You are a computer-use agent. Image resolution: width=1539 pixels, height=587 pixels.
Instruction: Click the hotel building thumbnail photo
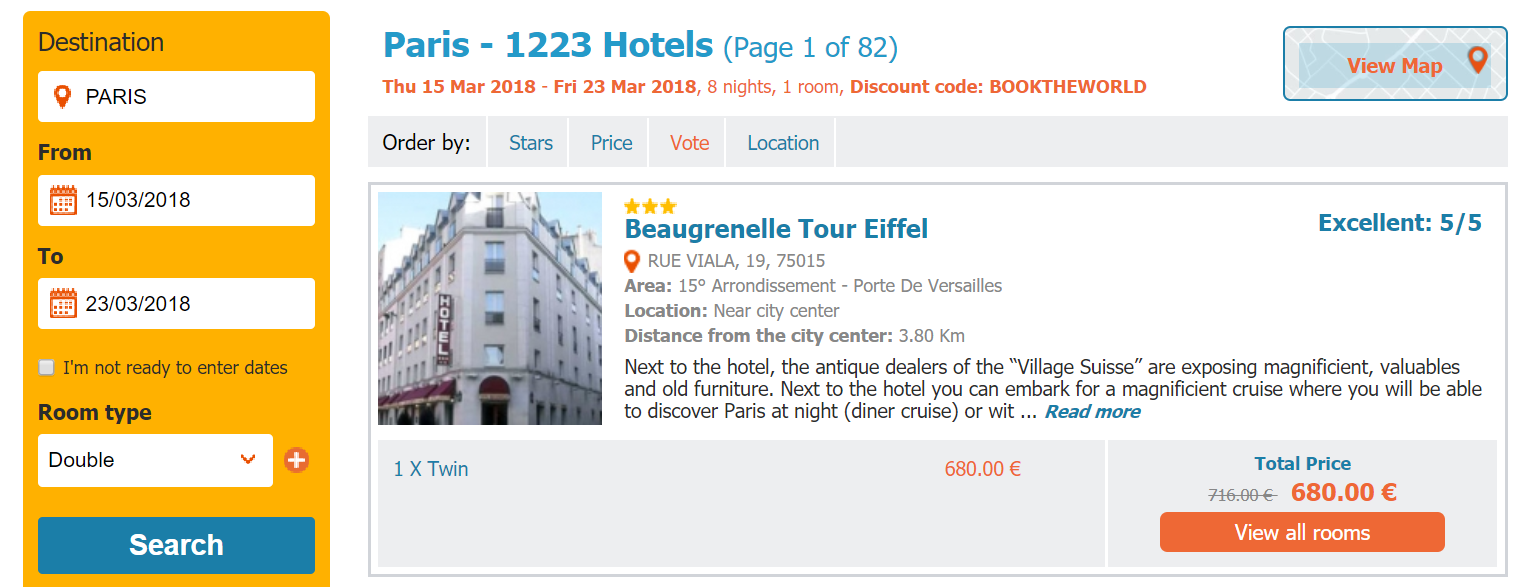coord(490,308)
